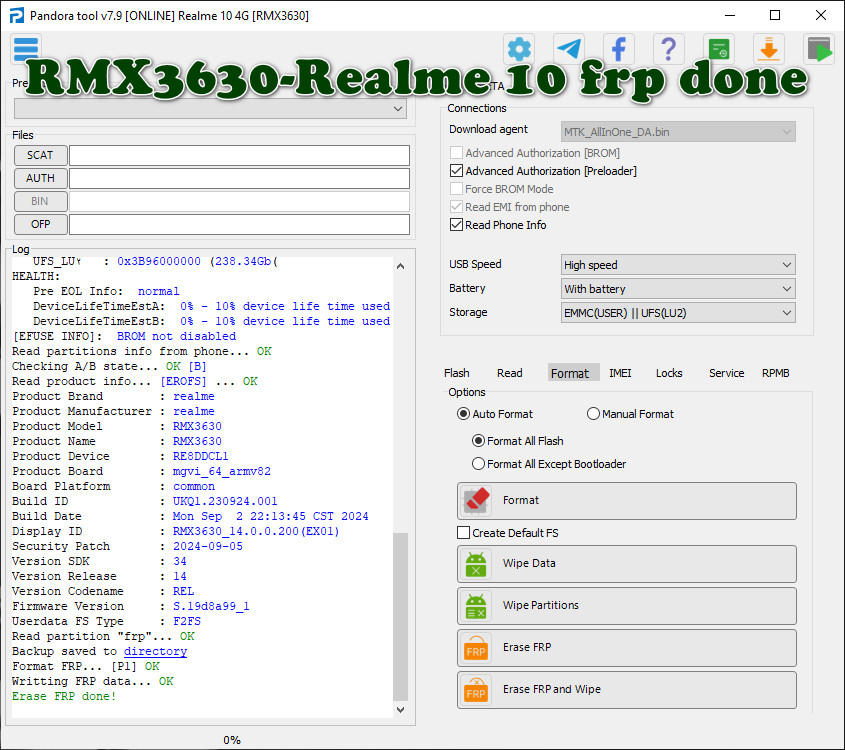845x750 pixels.
Task: Click the Erase FRP and Wipe icon
Action: point(475,689)
